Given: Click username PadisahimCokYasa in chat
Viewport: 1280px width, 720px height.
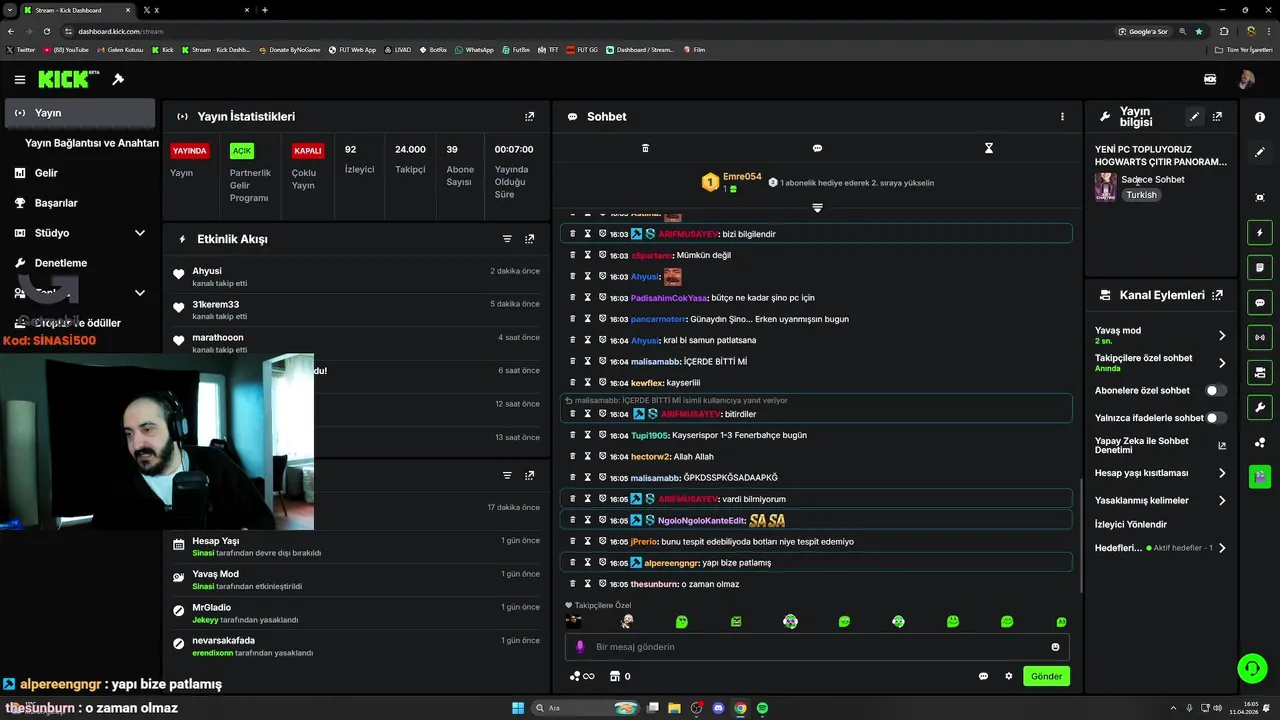Looking at the screenshot, I should tap(669, 298).
